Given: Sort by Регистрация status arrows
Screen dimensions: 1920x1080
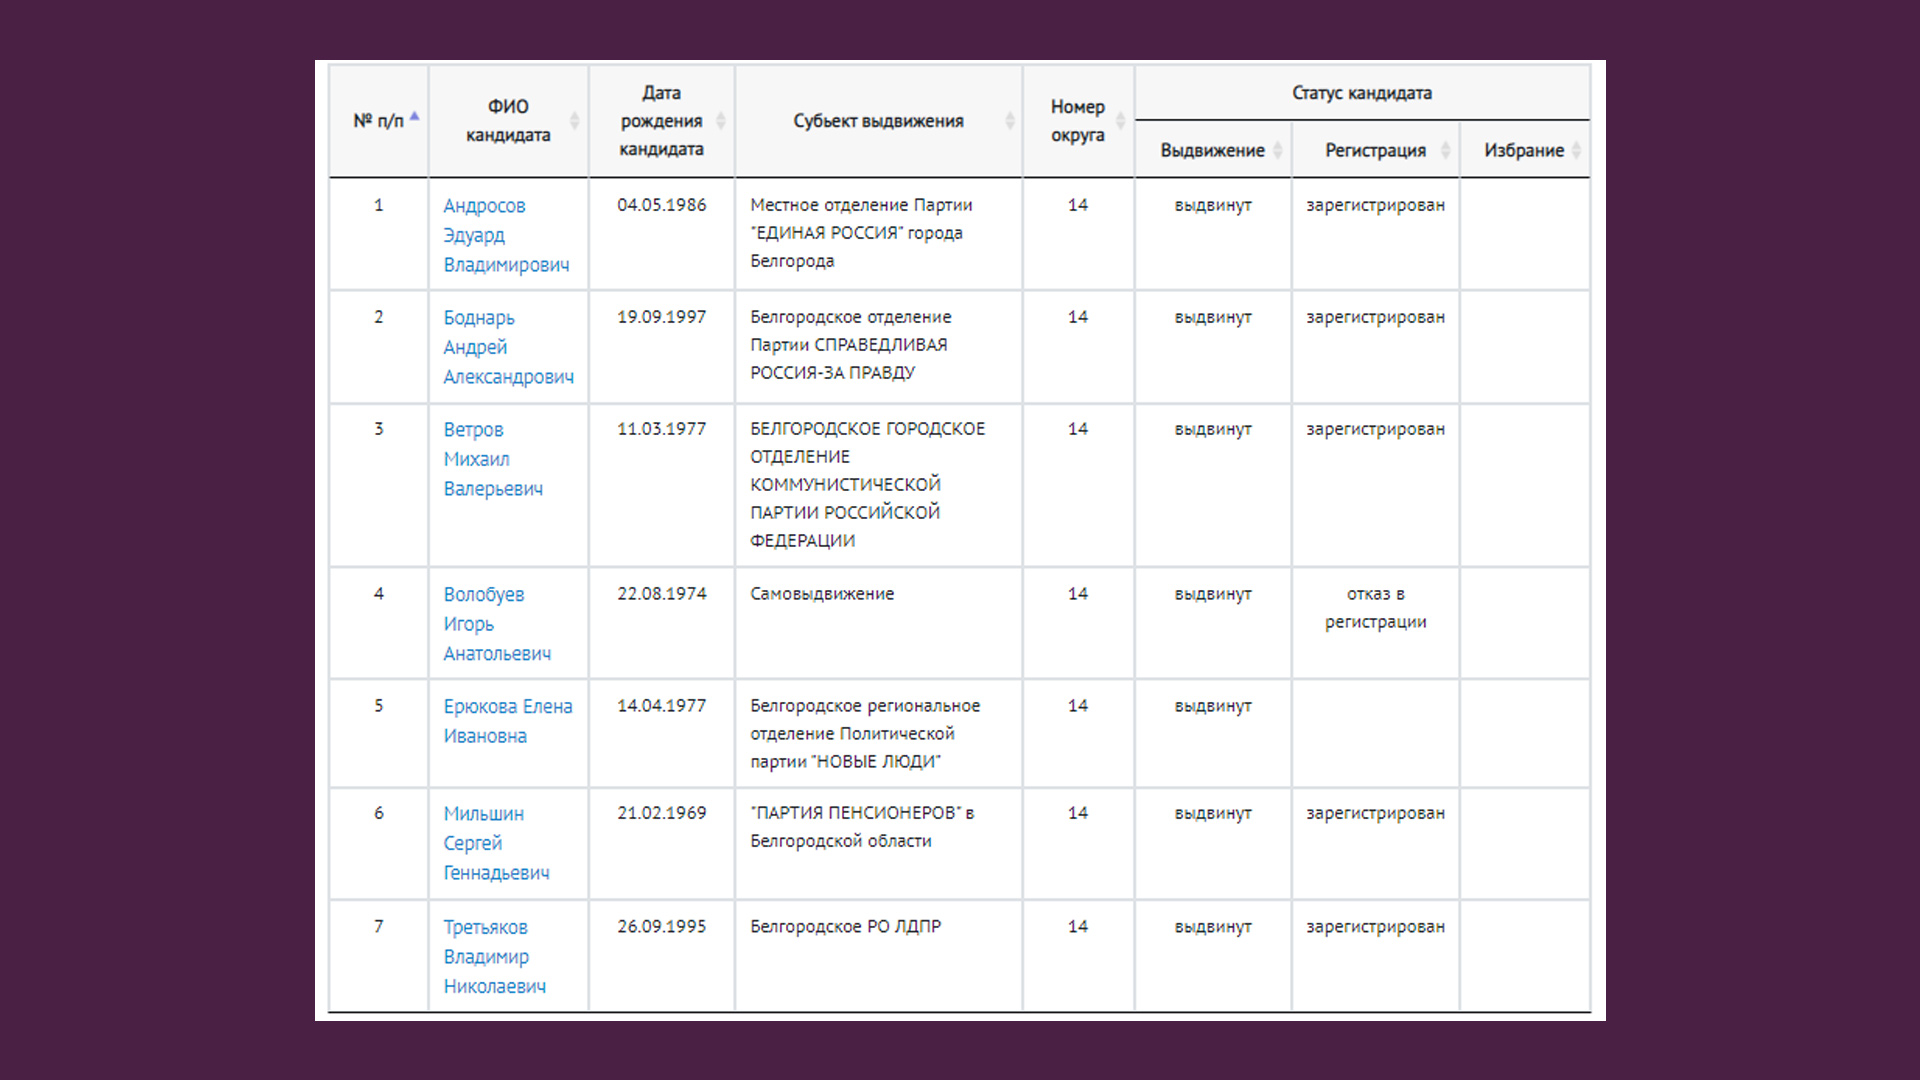Looking at the screenshot, I should [x=1445, y=150].
